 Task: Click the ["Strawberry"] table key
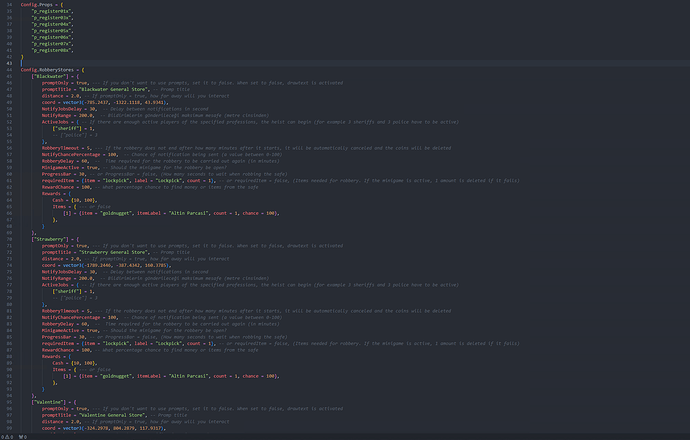50,239
